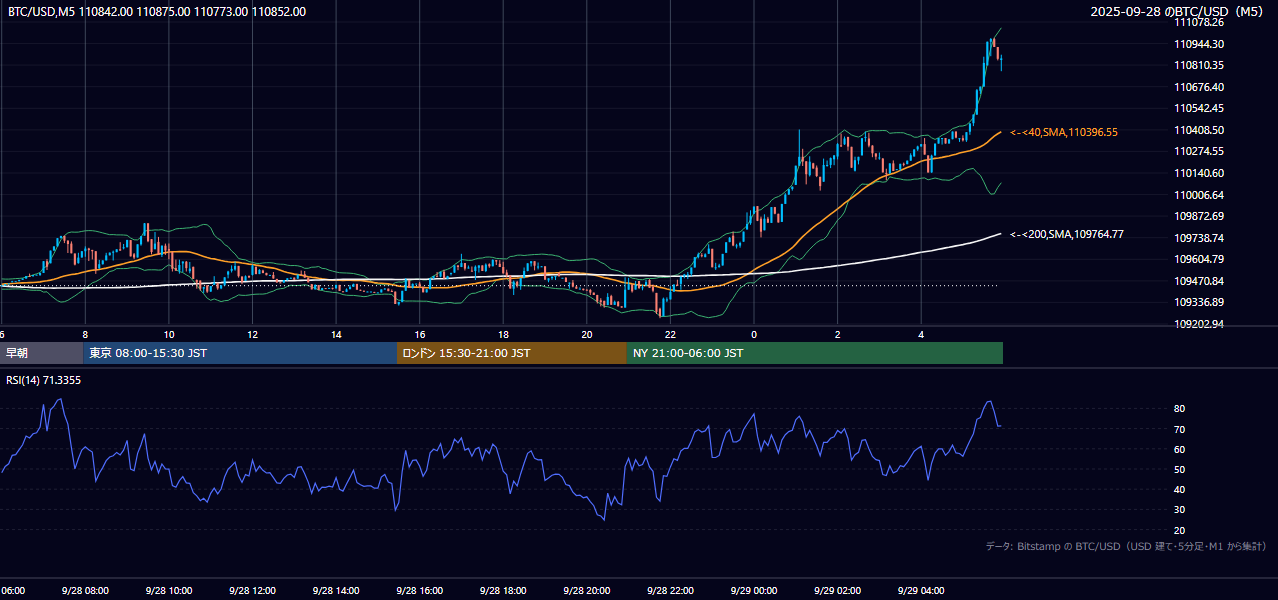Image resolution: width=1278 pixels, height=600 pixels.
Task: Click the 200 SMA label 109764.77
Action: click(1066, 234)
